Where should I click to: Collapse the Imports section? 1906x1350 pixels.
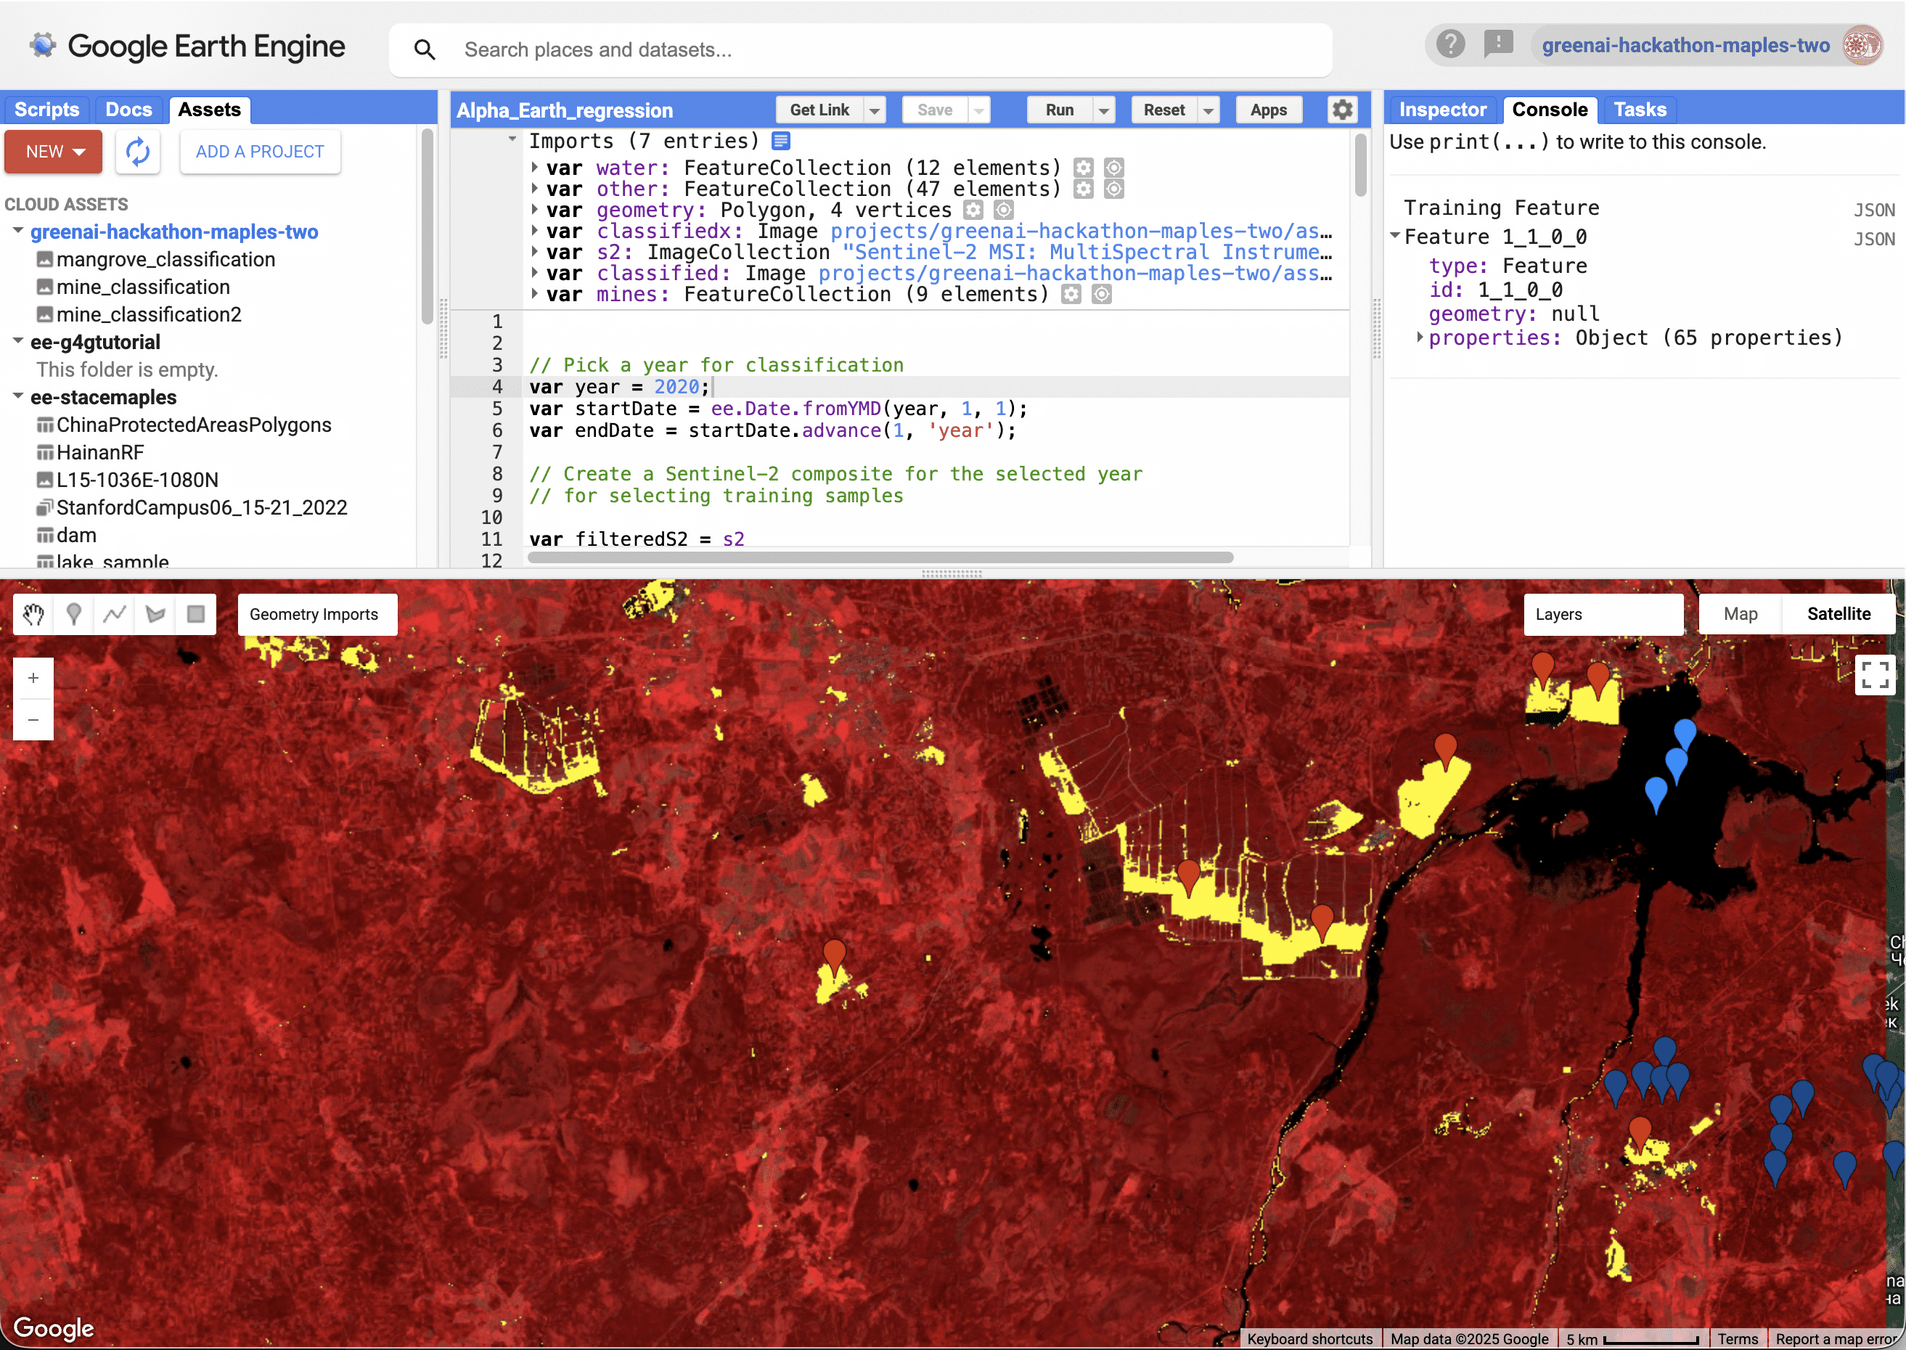pyautogui.click(x=512, y=140)
